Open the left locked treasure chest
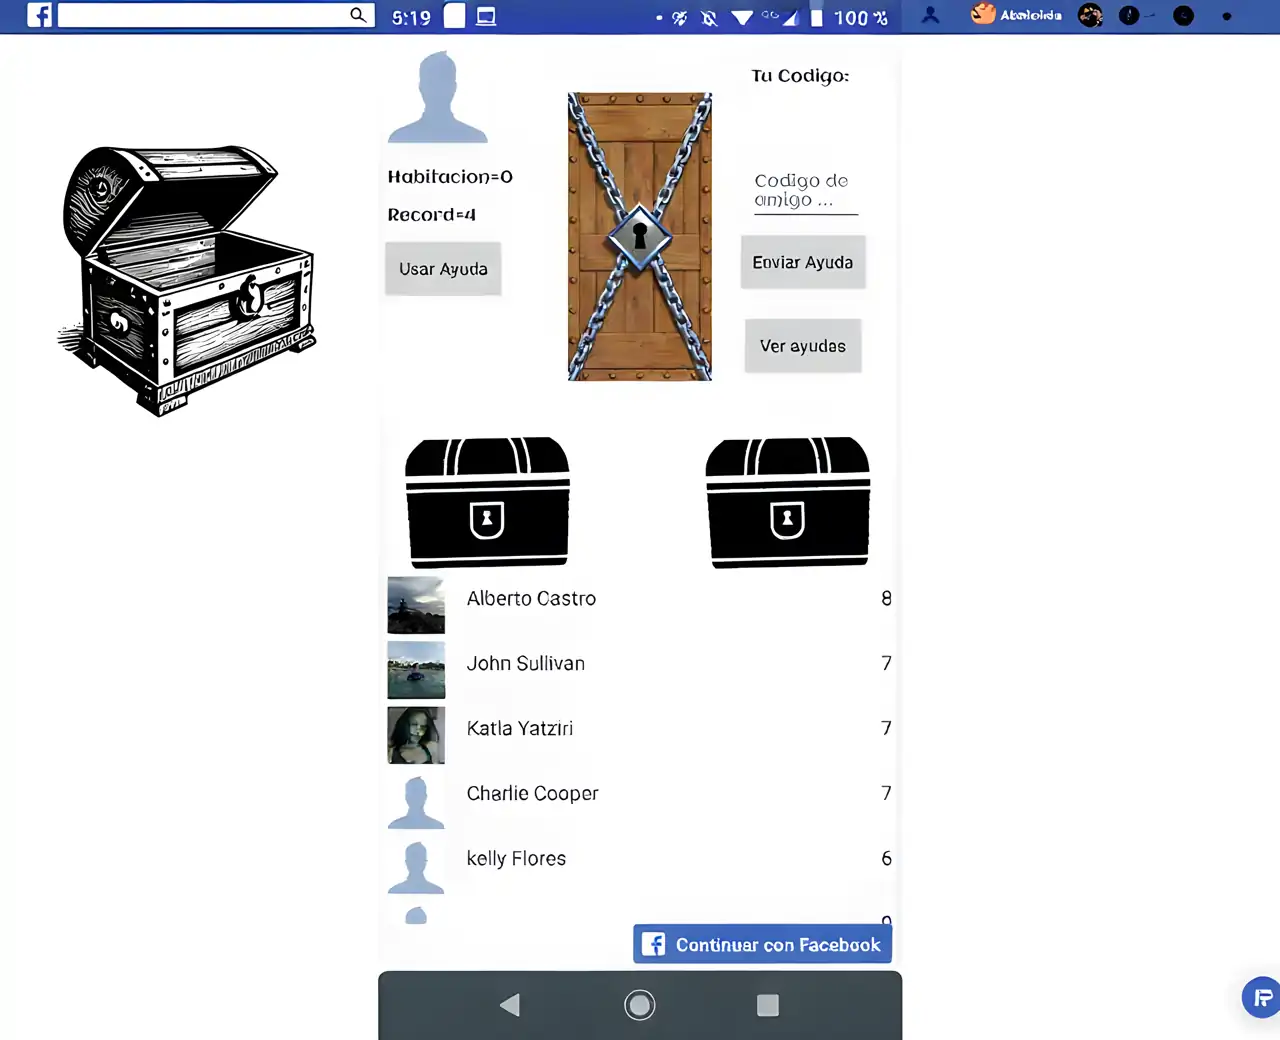The height and width of the screenshot is (1040, 1280). 487,502
